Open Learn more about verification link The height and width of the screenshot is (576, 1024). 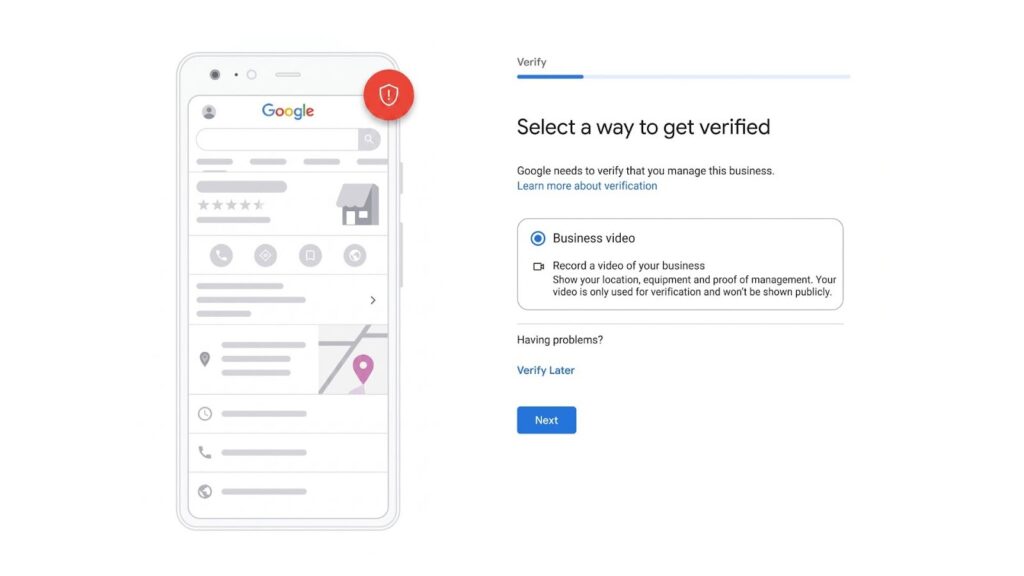587,186
